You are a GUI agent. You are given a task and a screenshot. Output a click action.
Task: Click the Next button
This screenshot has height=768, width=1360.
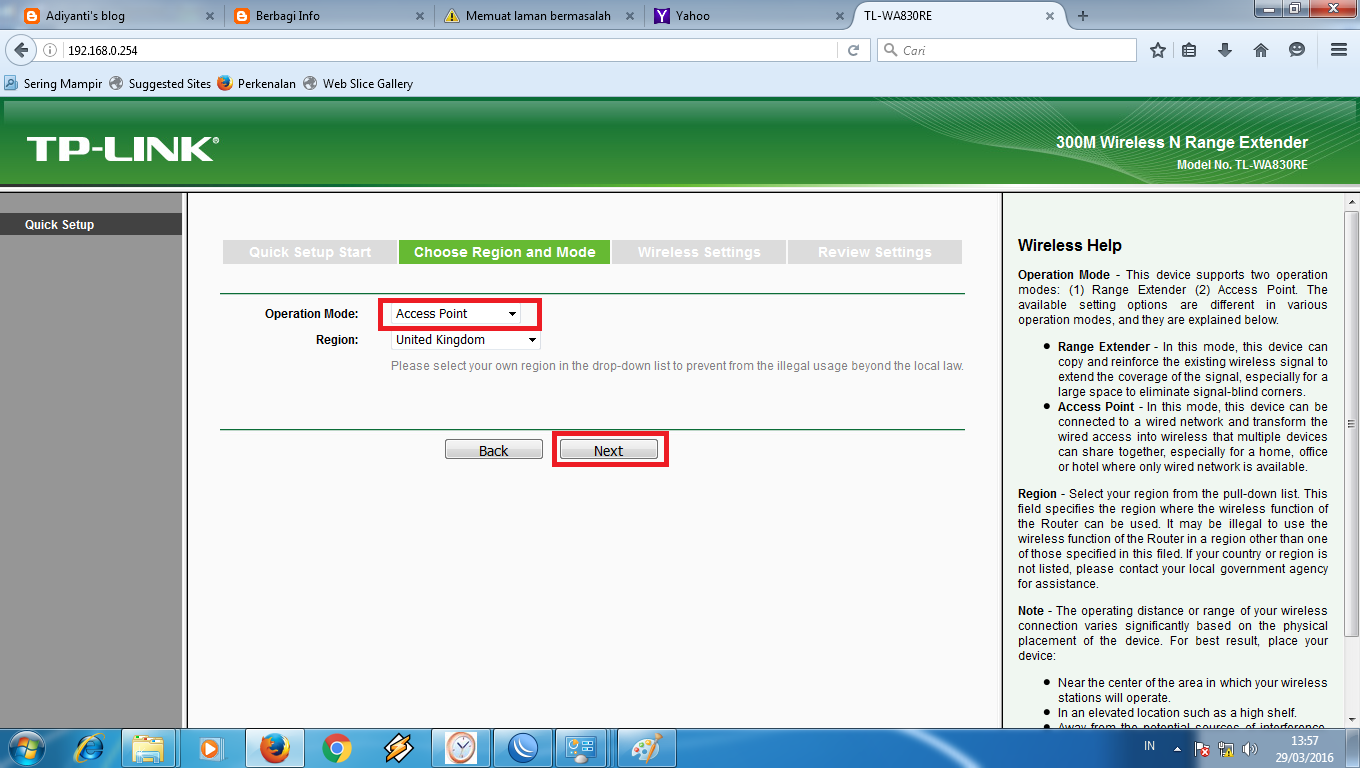(x=608, y=450)
